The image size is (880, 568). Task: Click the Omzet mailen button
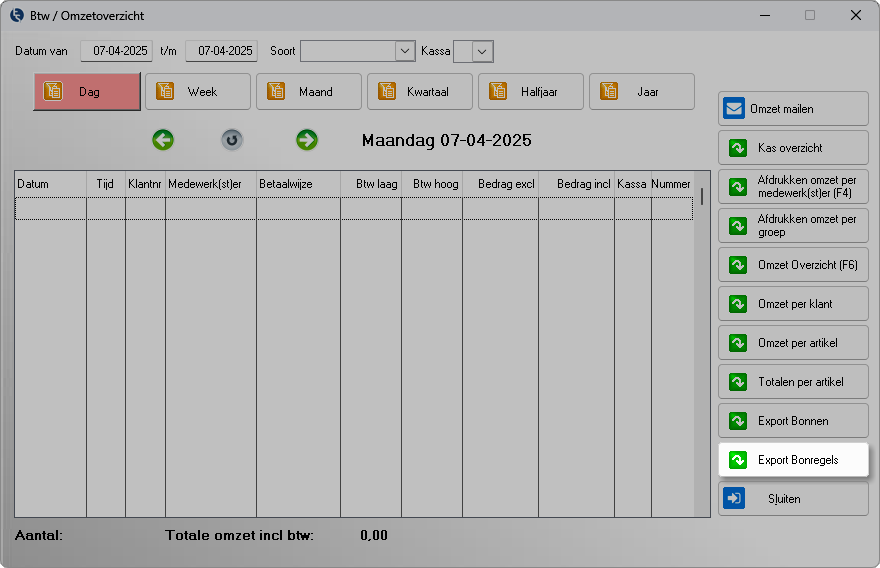[793, 108]
